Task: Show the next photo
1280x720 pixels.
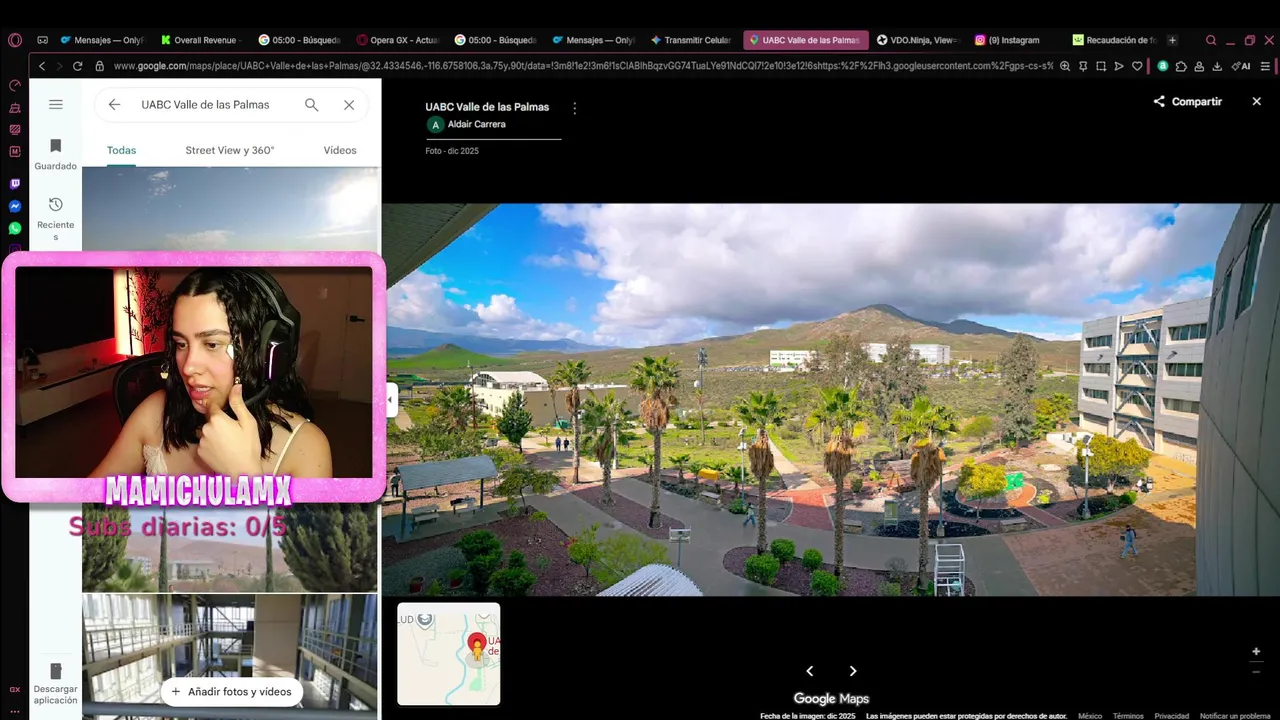Action: click(853, 671)
